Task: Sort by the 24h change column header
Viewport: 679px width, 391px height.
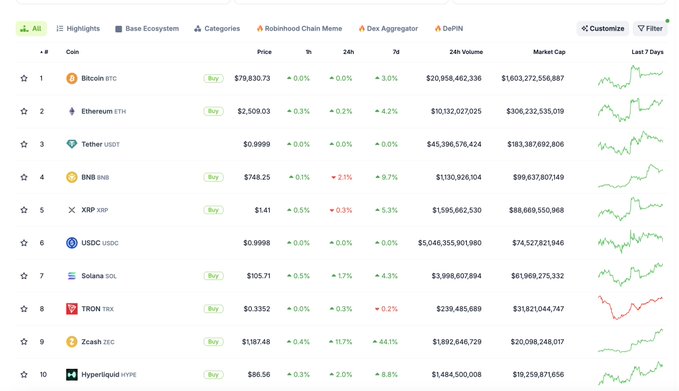Action: point(349,52)
